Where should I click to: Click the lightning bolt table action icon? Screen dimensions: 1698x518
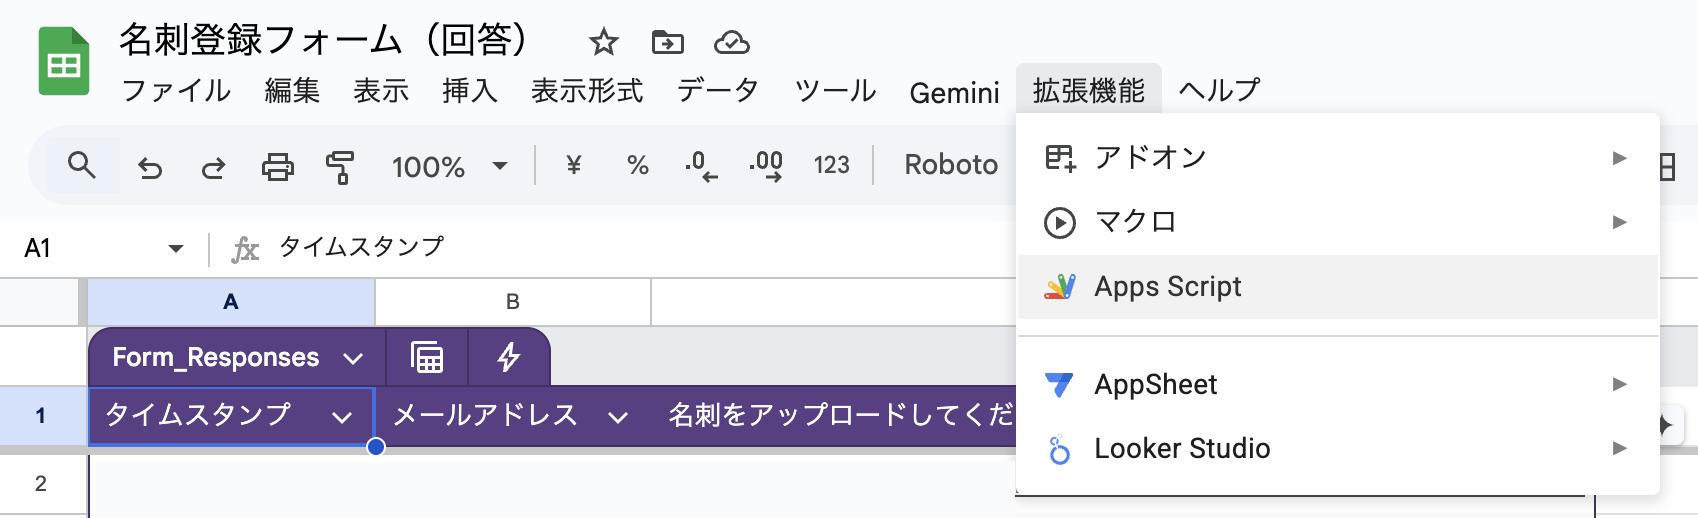pyautogui.click(x=508, y=357)
